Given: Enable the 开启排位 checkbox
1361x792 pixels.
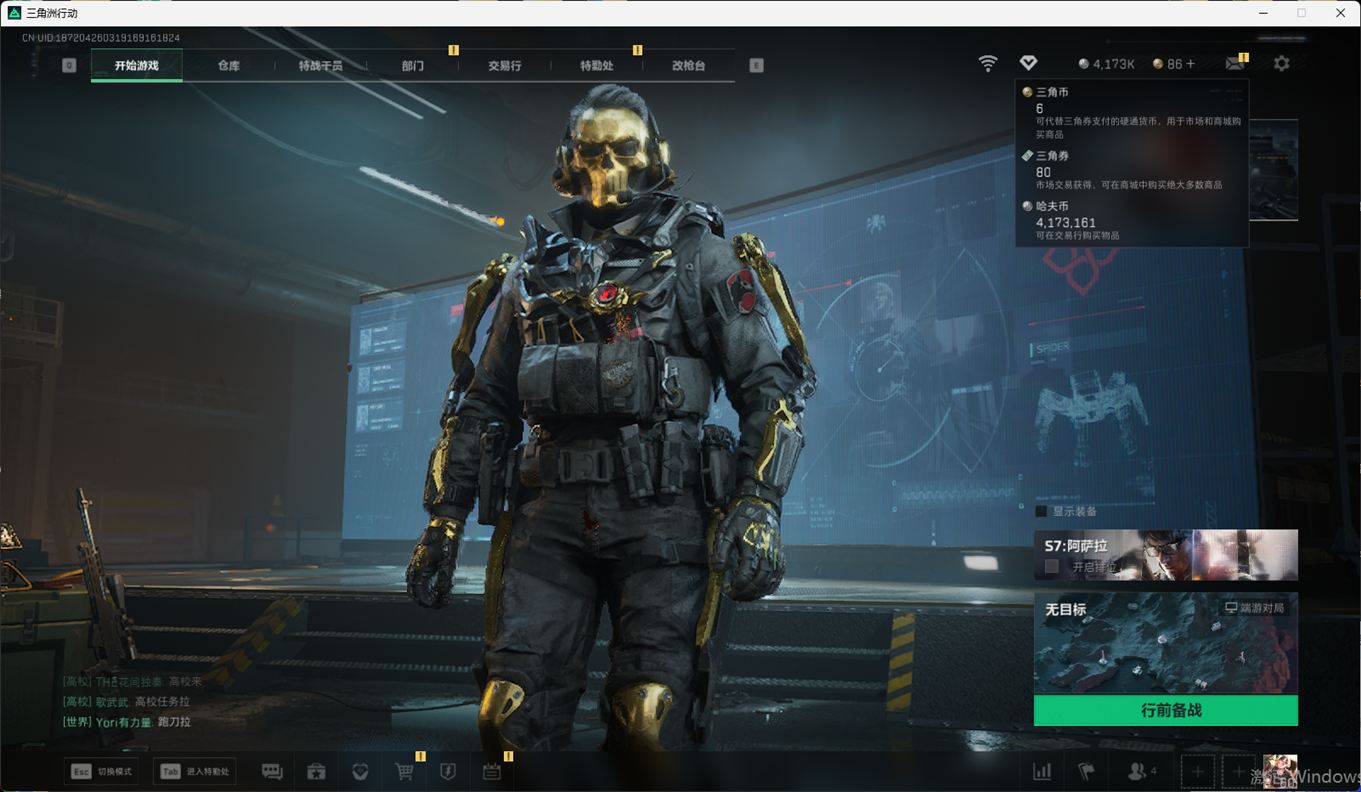Looking at the screenshot, I should 1052,566.
